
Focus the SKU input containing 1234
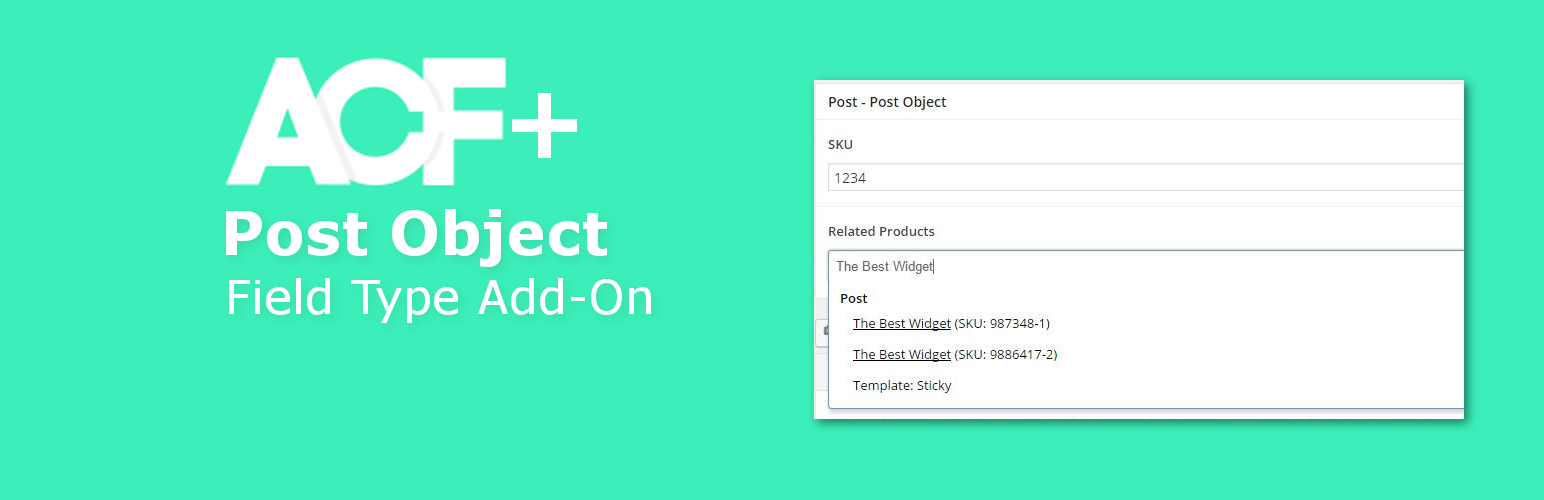click(1140, 178)
